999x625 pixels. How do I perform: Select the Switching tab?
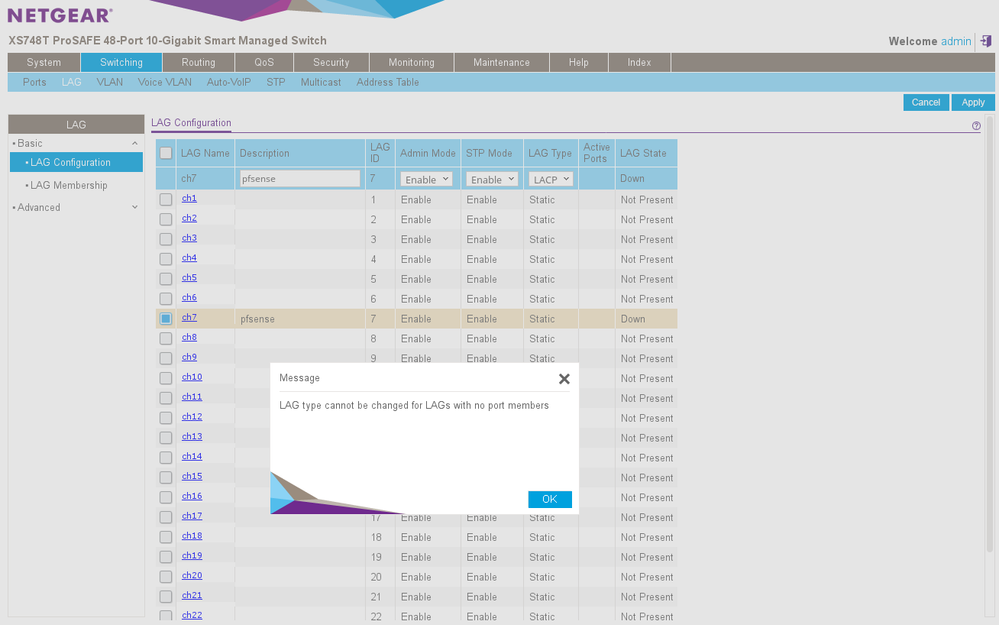(x=121, y=62)
